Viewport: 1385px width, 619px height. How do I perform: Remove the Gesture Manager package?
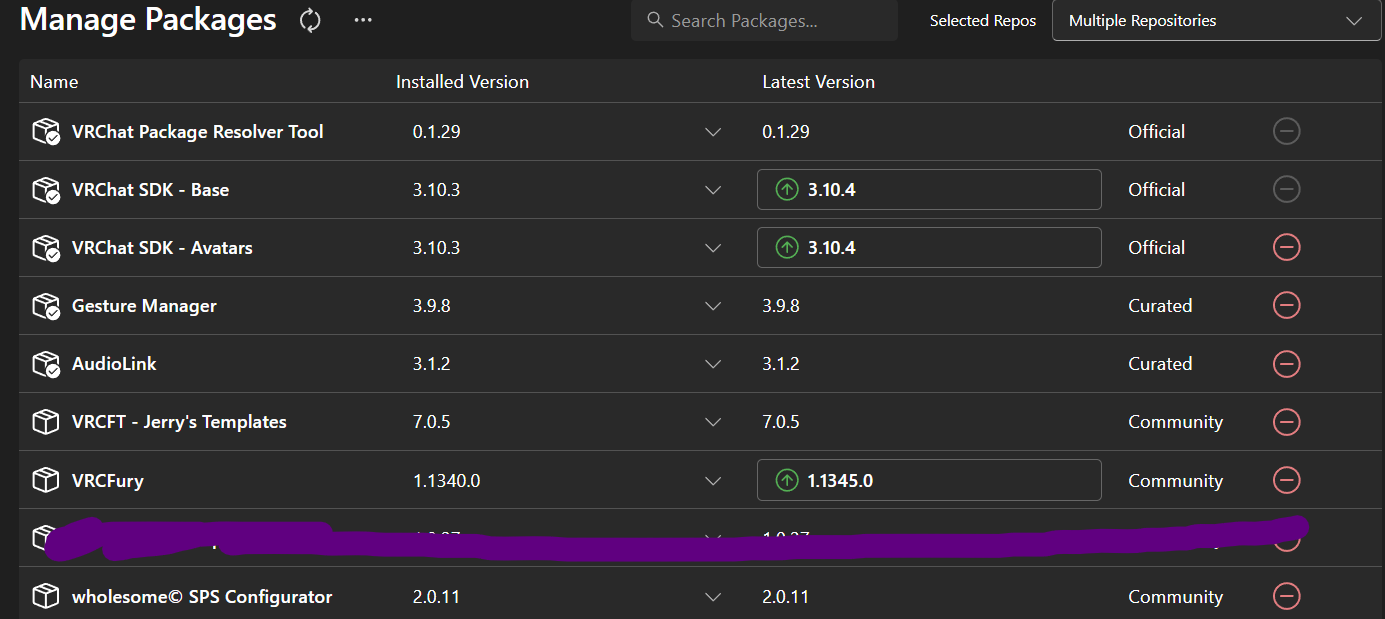[1287, 305]
